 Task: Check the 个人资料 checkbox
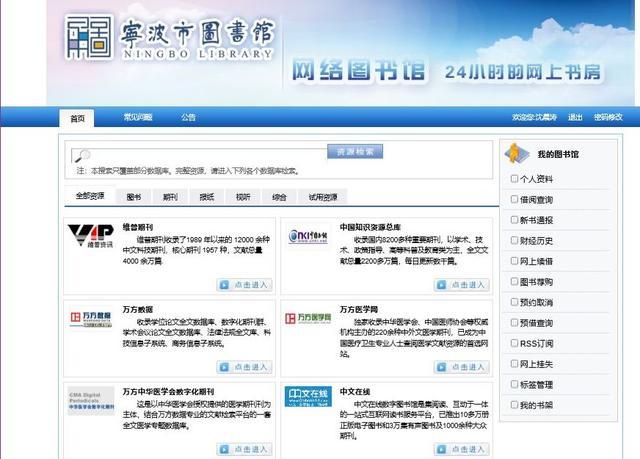[514, 179]
